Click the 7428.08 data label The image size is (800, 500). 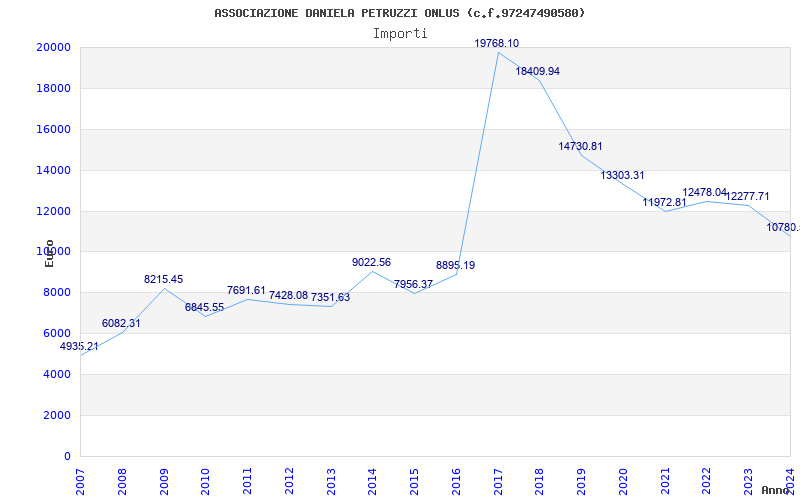click(288, 295)
